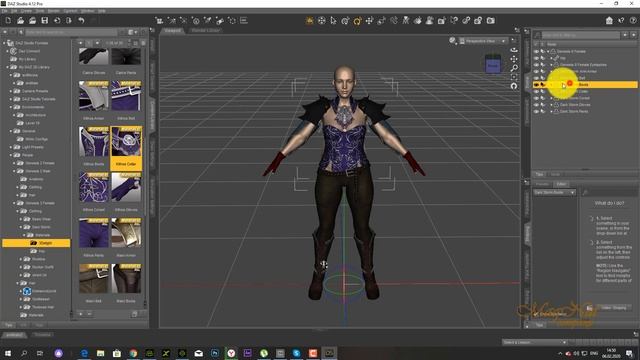Click the content library search field
The width and height of the screenshot is (640, 360).
71,32
